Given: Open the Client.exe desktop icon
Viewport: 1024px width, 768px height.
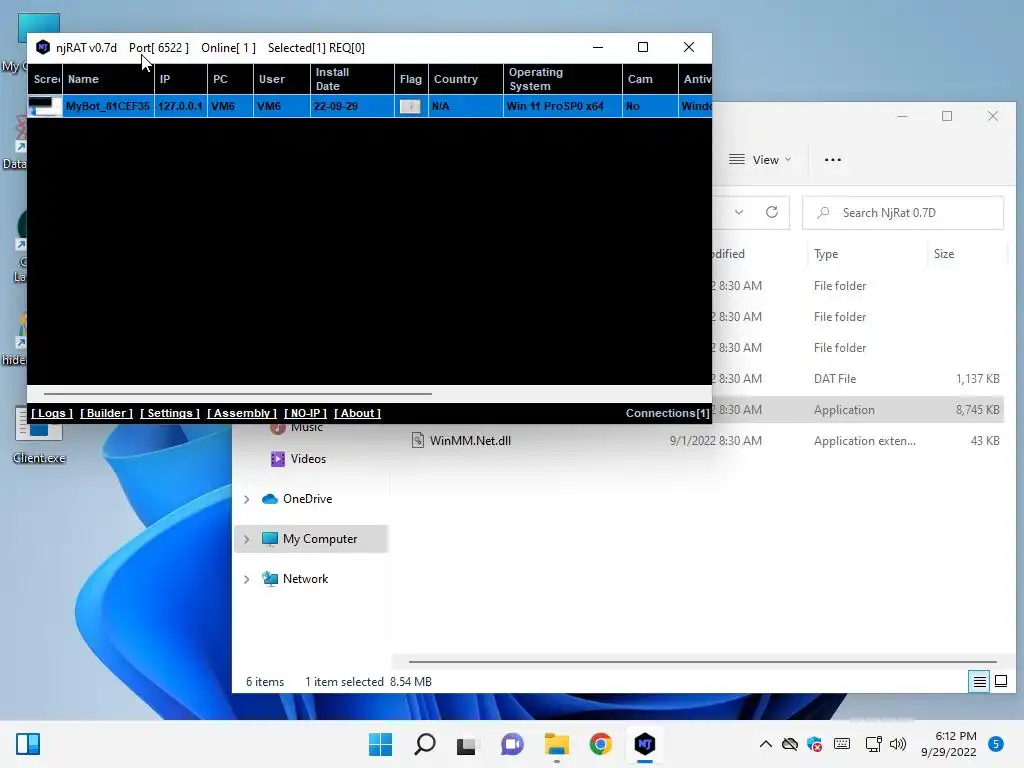Looking at the screenshot, I should click(x=39, y=434).
